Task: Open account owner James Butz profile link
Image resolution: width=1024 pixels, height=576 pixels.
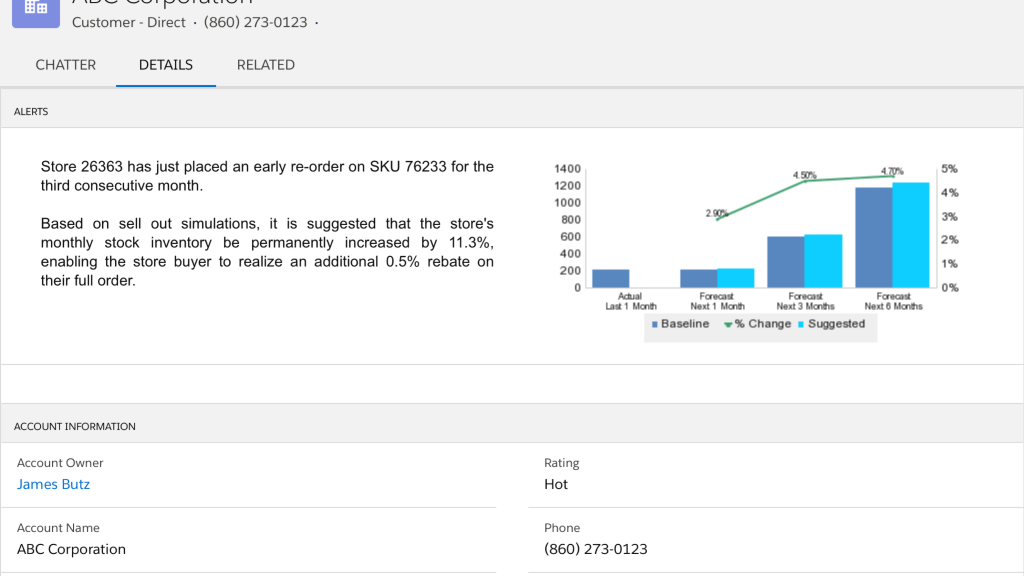Action: [53, 484]
